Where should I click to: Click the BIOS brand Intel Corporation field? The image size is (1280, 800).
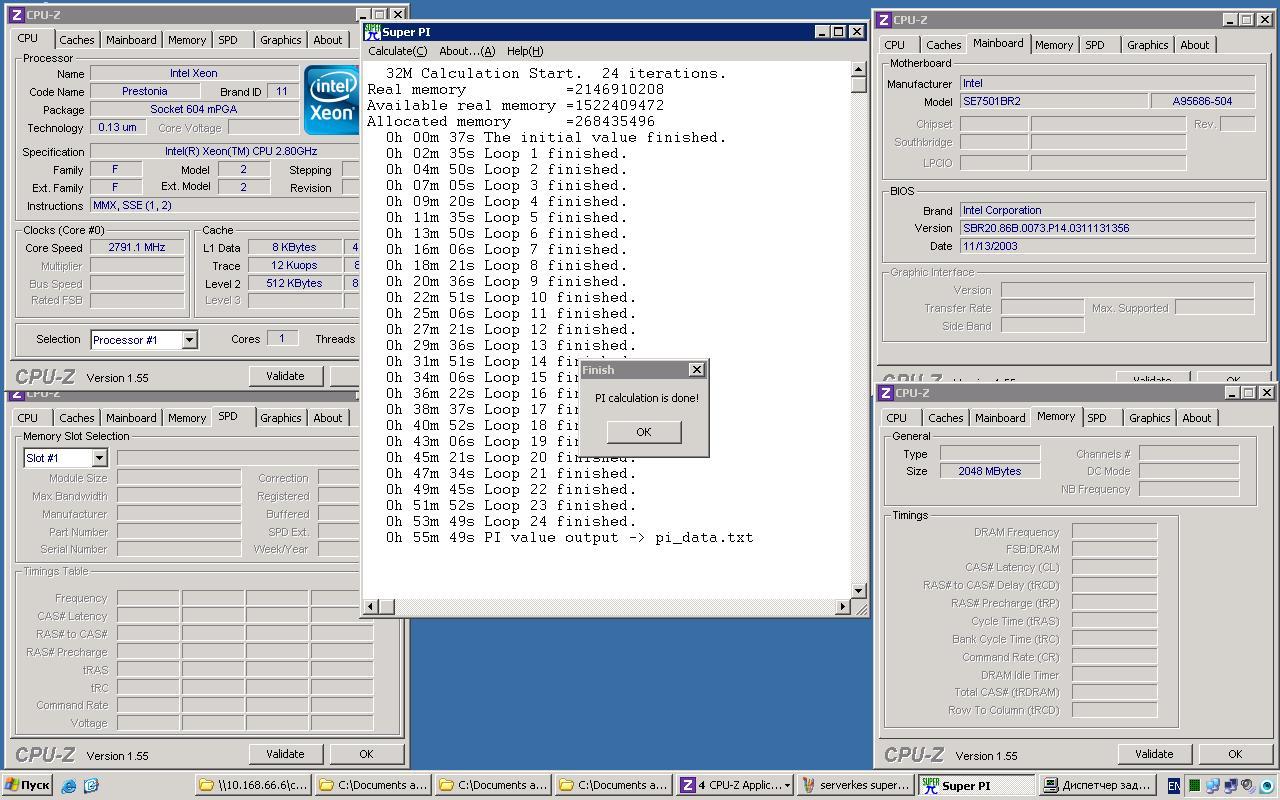click(1107, 210)
